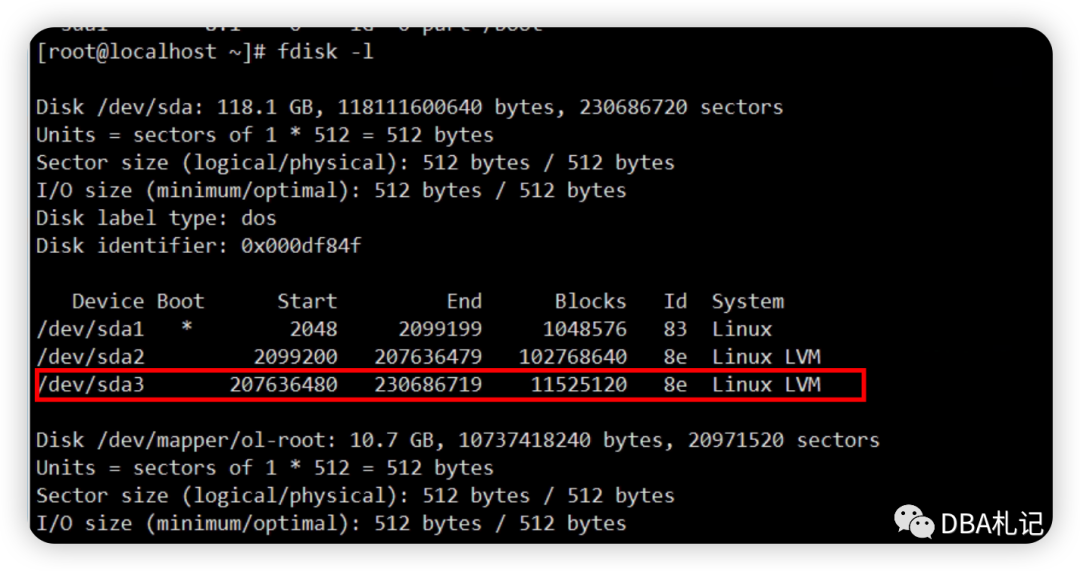The width and height of the screenshot is (1080, 571).
Task: Click the fdisk -l command text
Action: tap(325, 52)
